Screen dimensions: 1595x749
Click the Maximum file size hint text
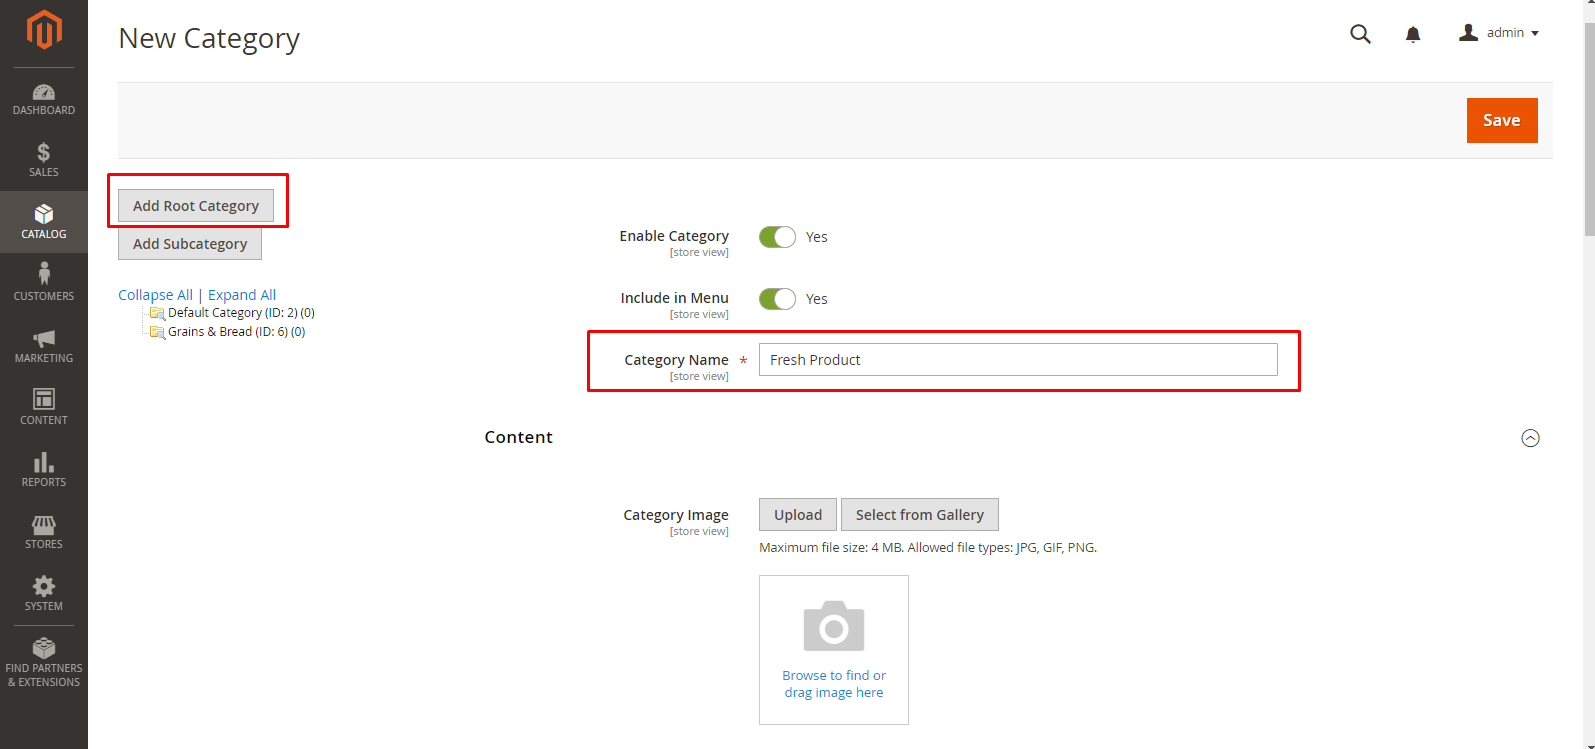pos(928,547)
